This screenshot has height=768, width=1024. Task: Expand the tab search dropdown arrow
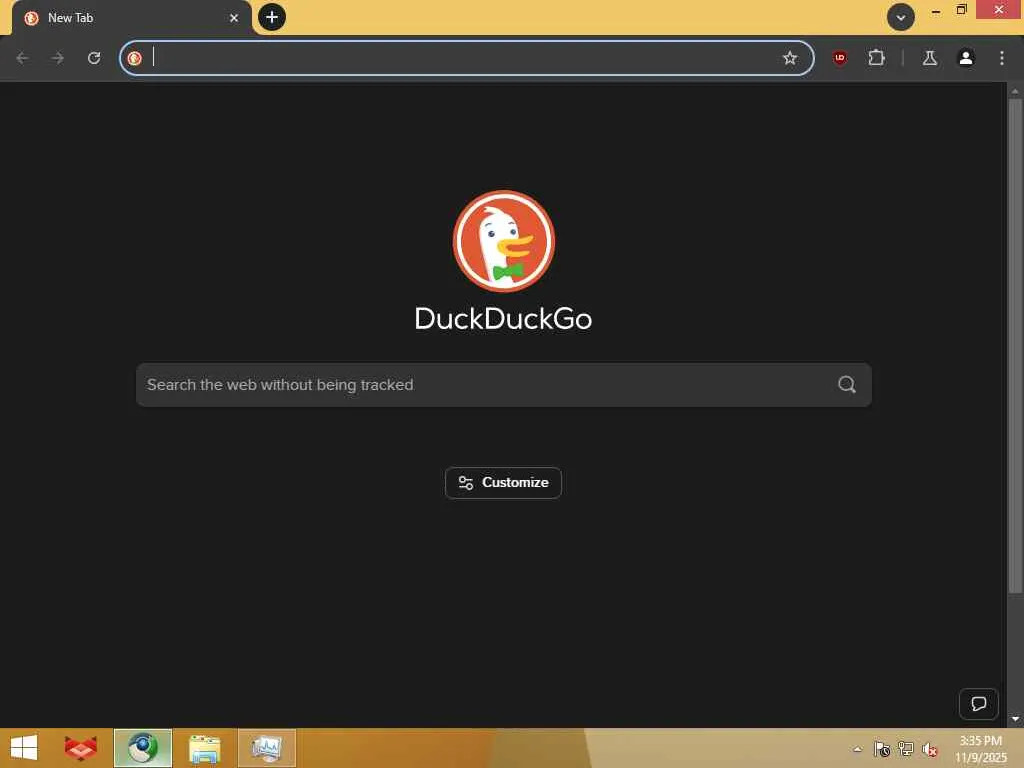[901, 18]
